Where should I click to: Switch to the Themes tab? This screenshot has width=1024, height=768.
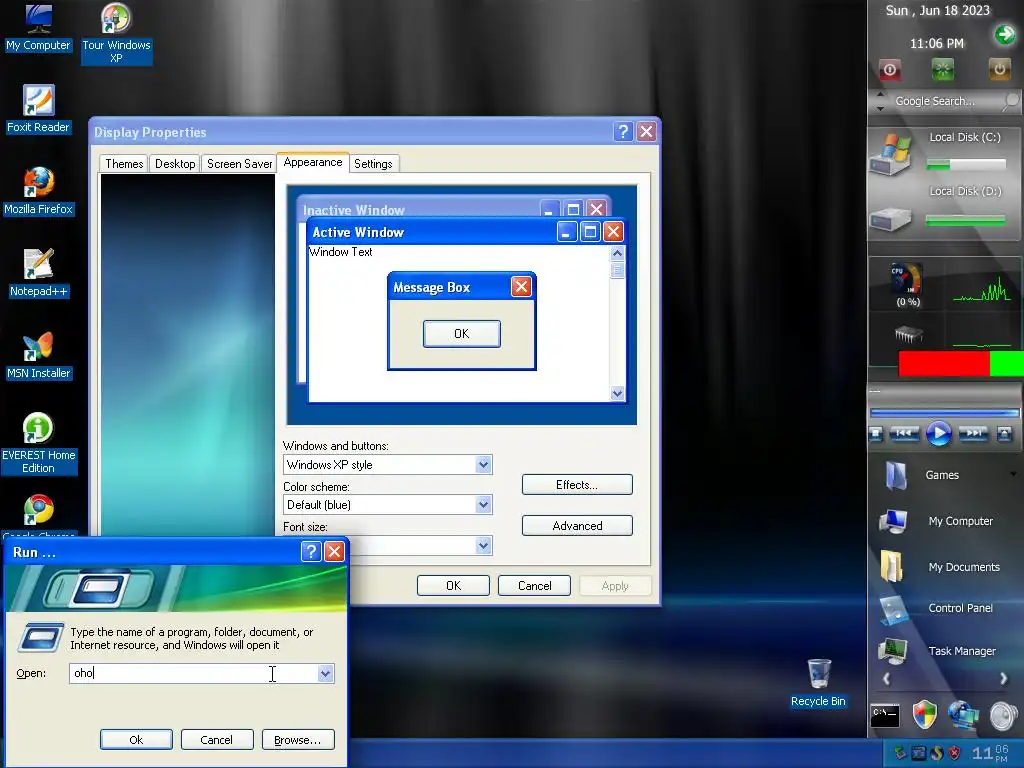pos(124,164)
